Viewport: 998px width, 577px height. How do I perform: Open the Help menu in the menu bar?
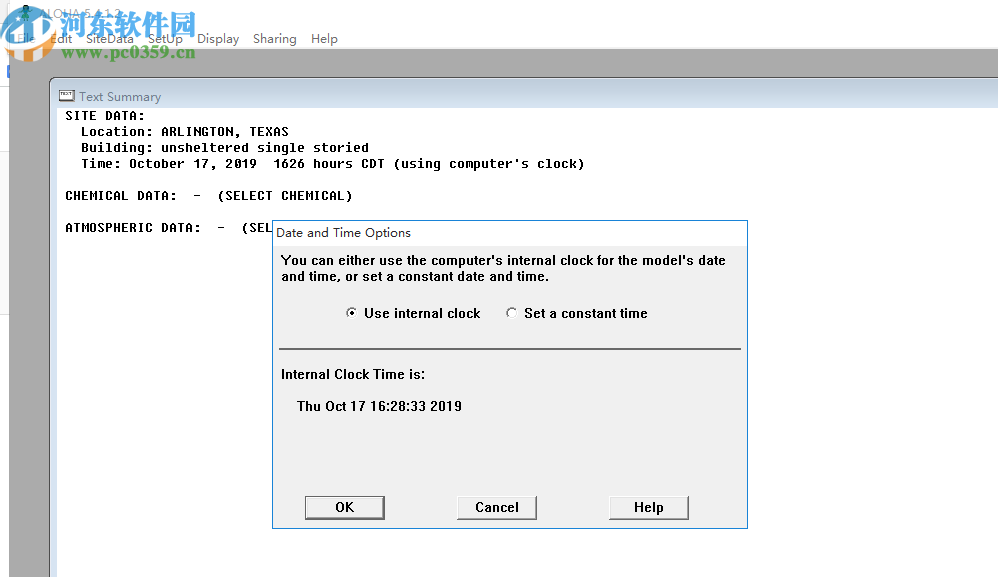click(x=324, y=39)
